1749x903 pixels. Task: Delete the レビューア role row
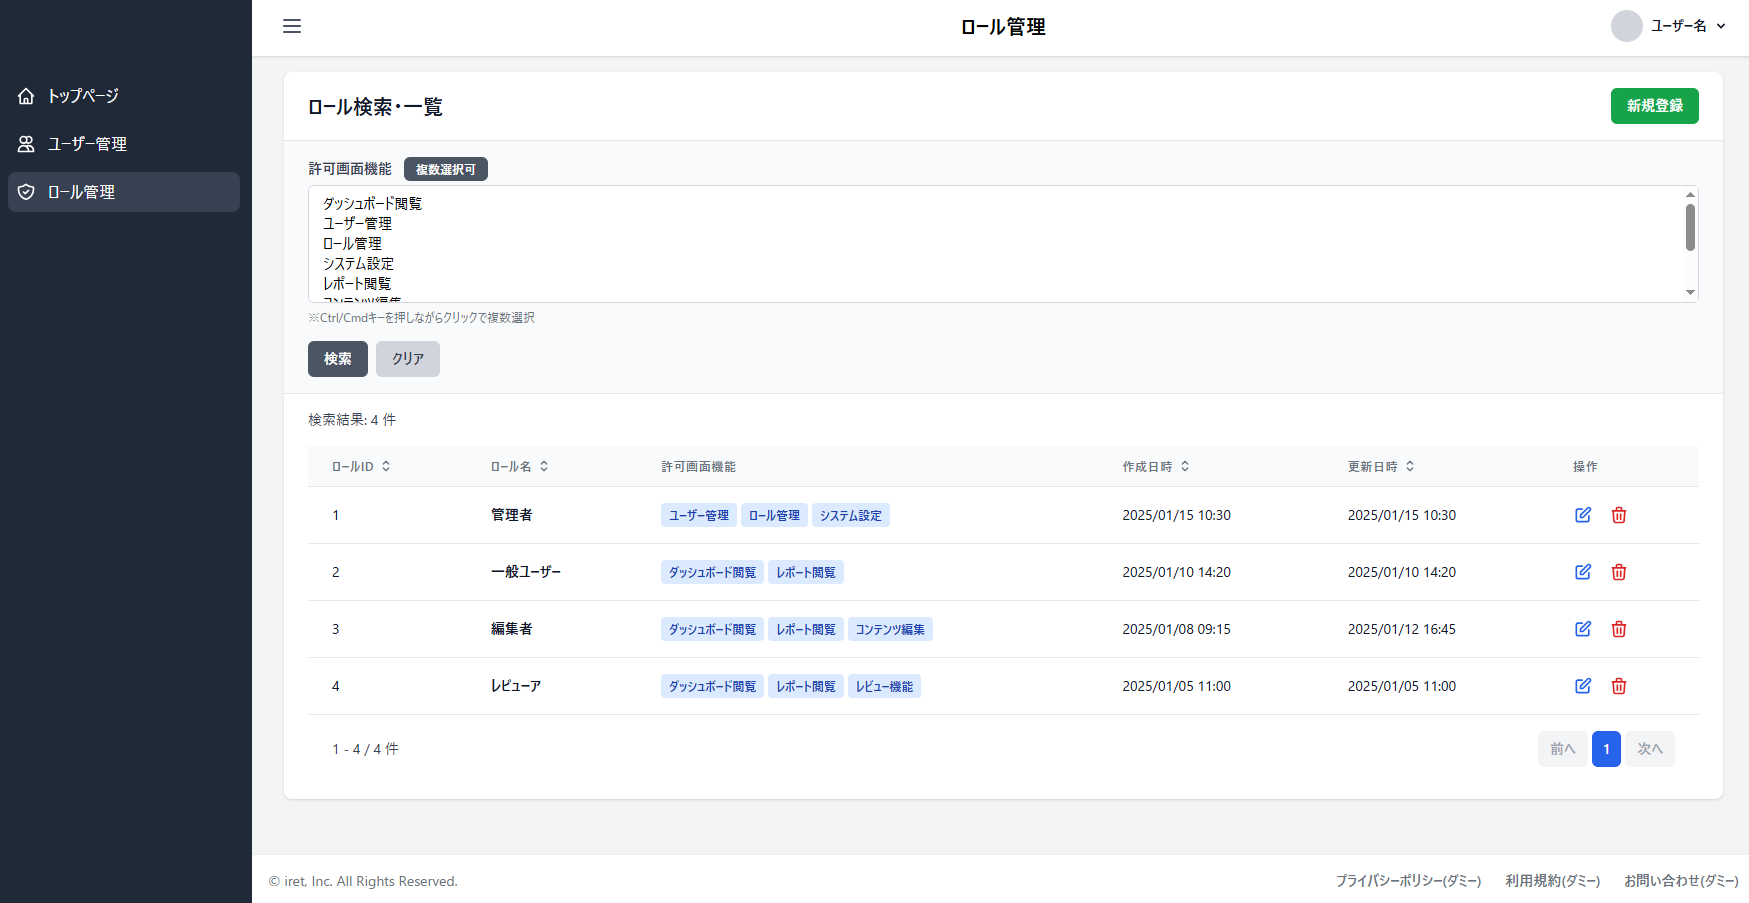pyautogui.click(x=1619, y=686)
